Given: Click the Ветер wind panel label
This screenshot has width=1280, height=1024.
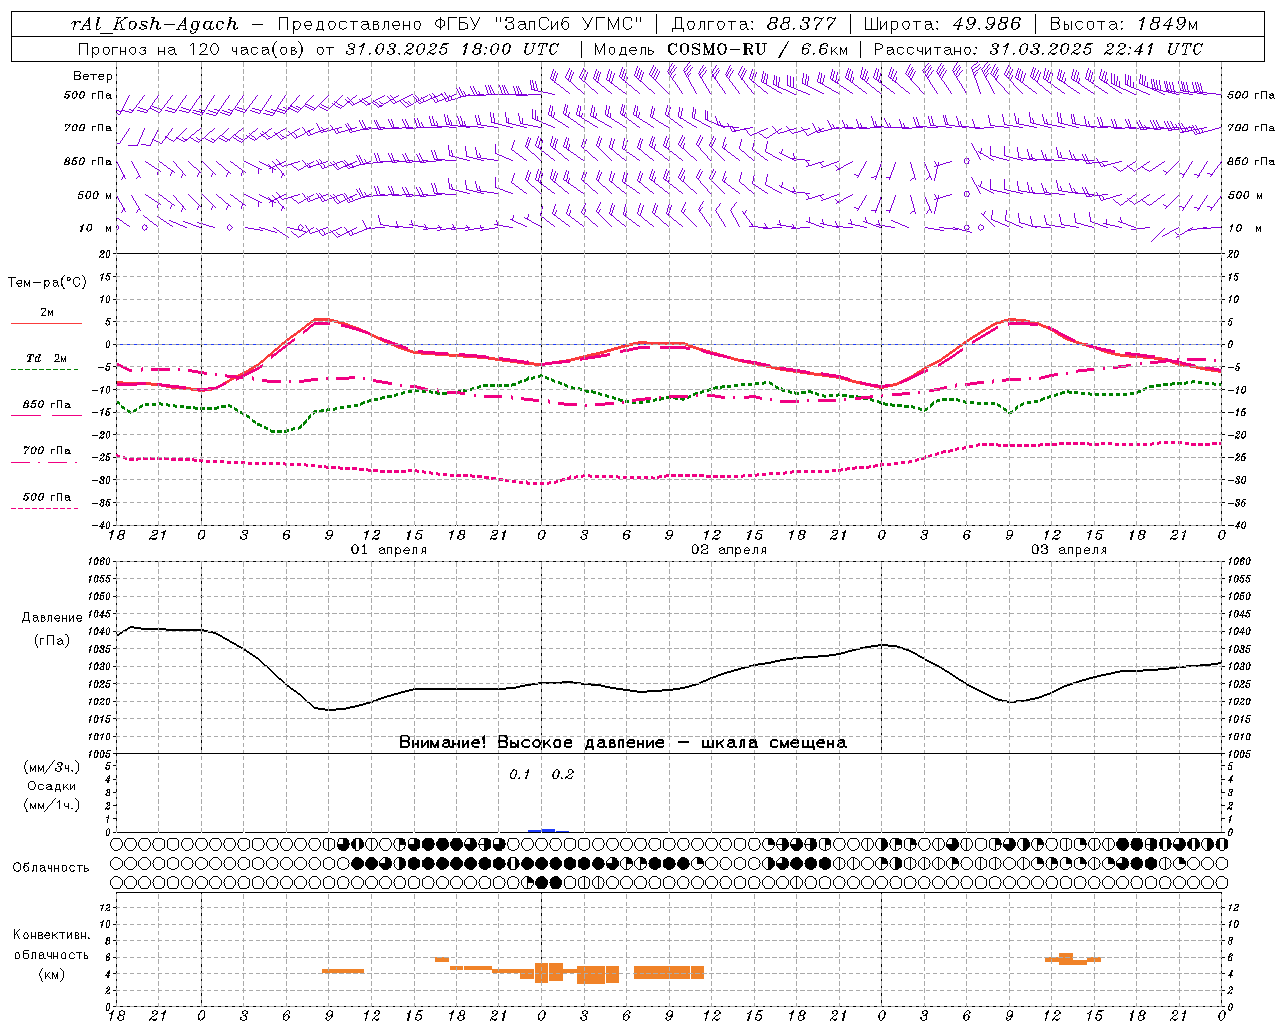Looking at the screenshot, I should [x=93, y=76].
